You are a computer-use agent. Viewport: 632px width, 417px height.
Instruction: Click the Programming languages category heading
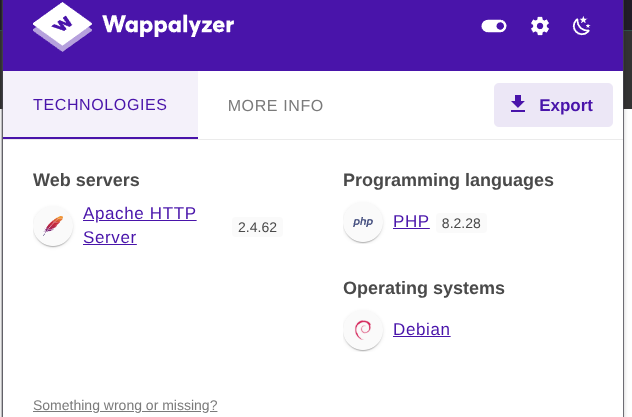[x=448, y=180]
